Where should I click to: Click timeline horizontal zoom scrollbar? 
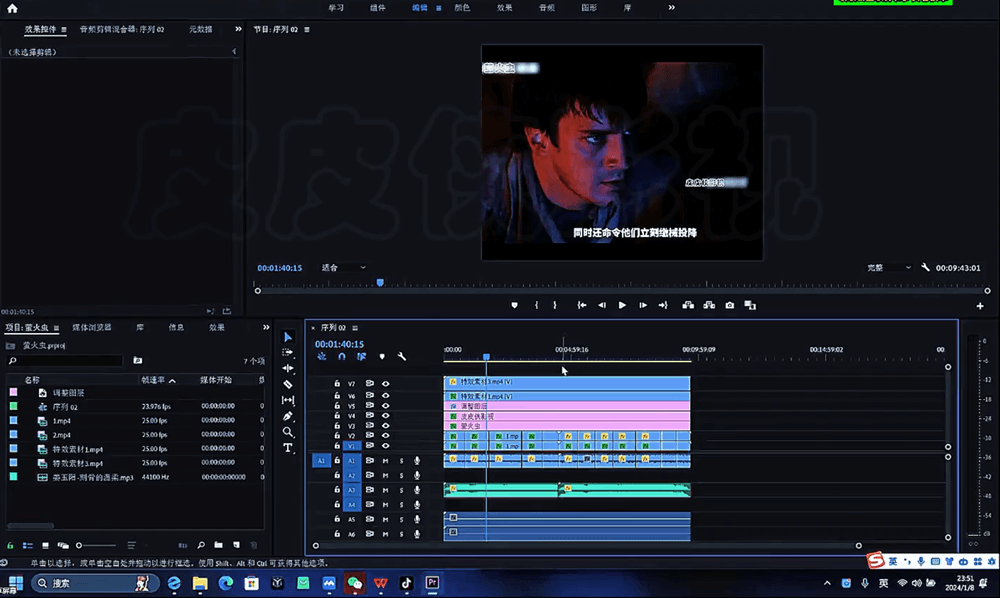pyautogui.click(x=587, y=546)
